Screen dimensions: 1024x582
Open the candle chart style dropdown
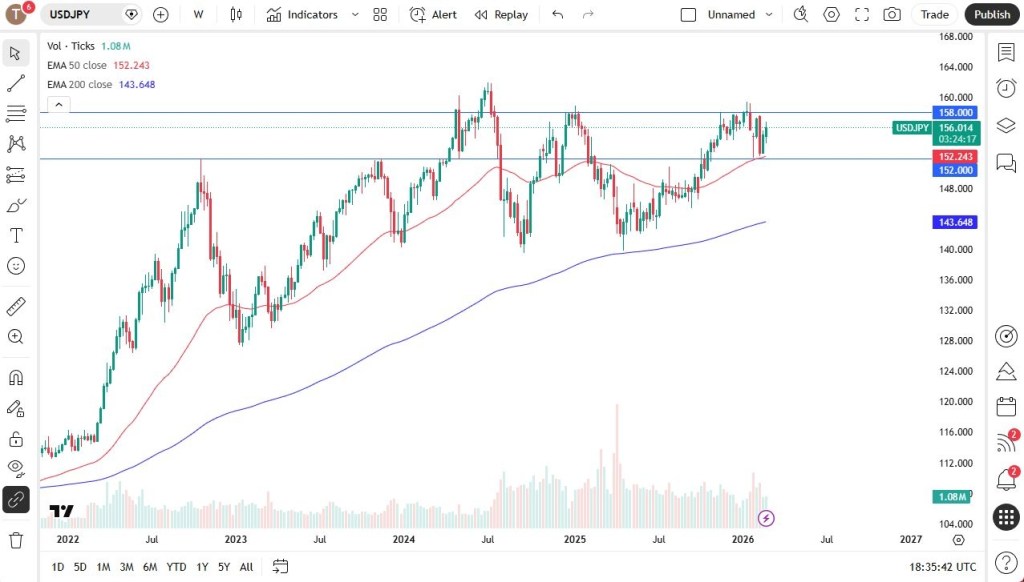236,15
